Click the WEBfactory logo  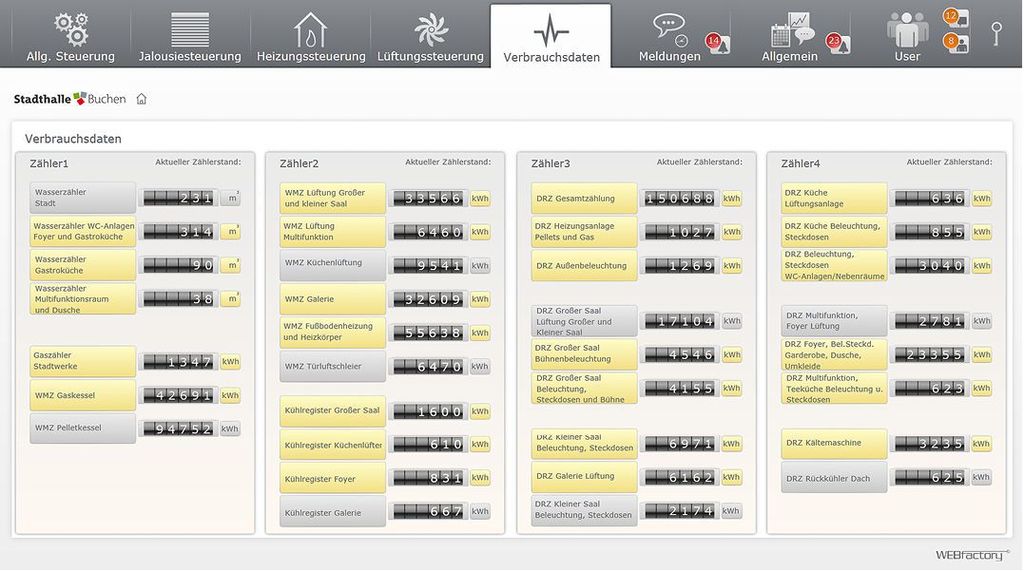[972, 554]
